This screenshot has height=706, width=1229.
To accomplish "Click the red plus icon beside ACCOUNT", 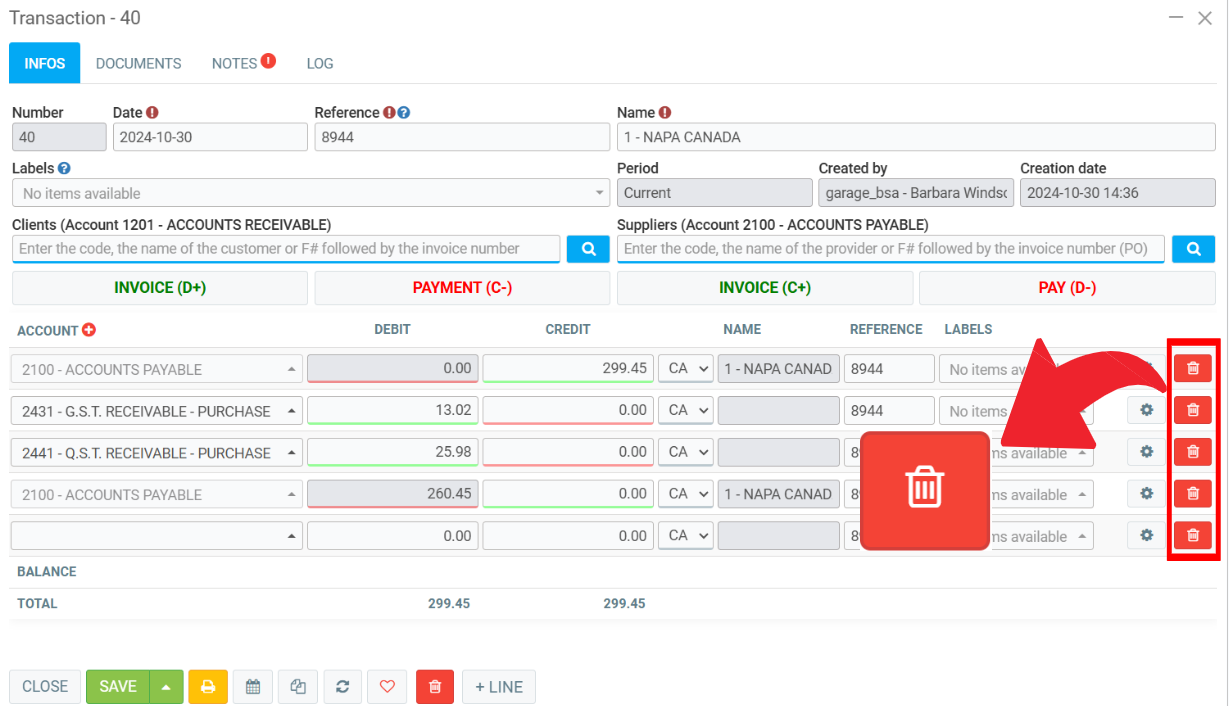I will pos(89,330).
